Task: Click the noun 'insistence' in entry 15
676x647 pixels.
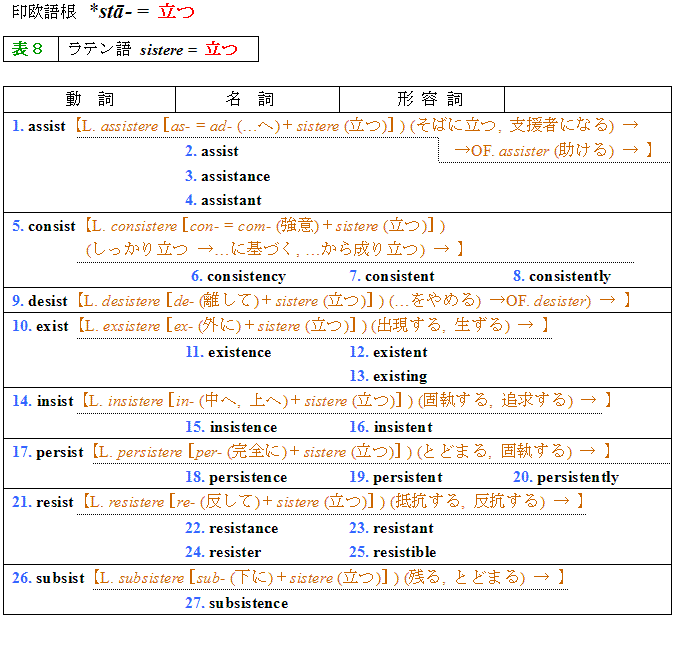Action: click(243, 427)
